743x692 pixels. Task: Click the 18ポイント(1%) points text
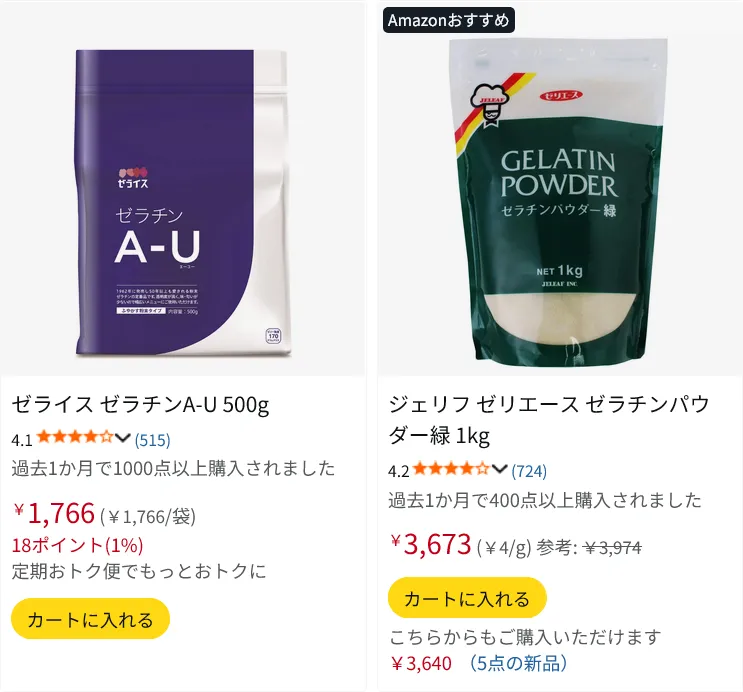[x=77, y=546]
